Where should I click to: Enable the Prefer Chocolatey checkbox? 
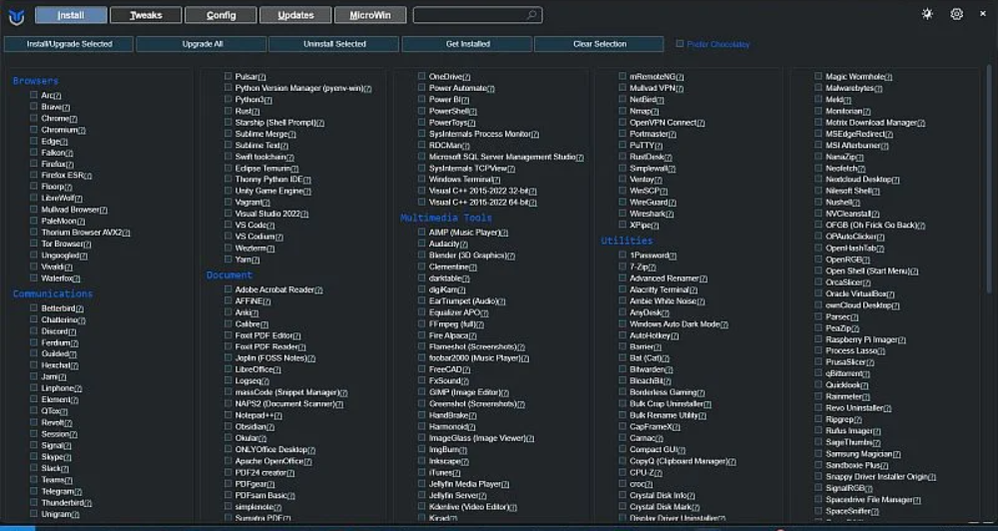[x=680, y=44]
